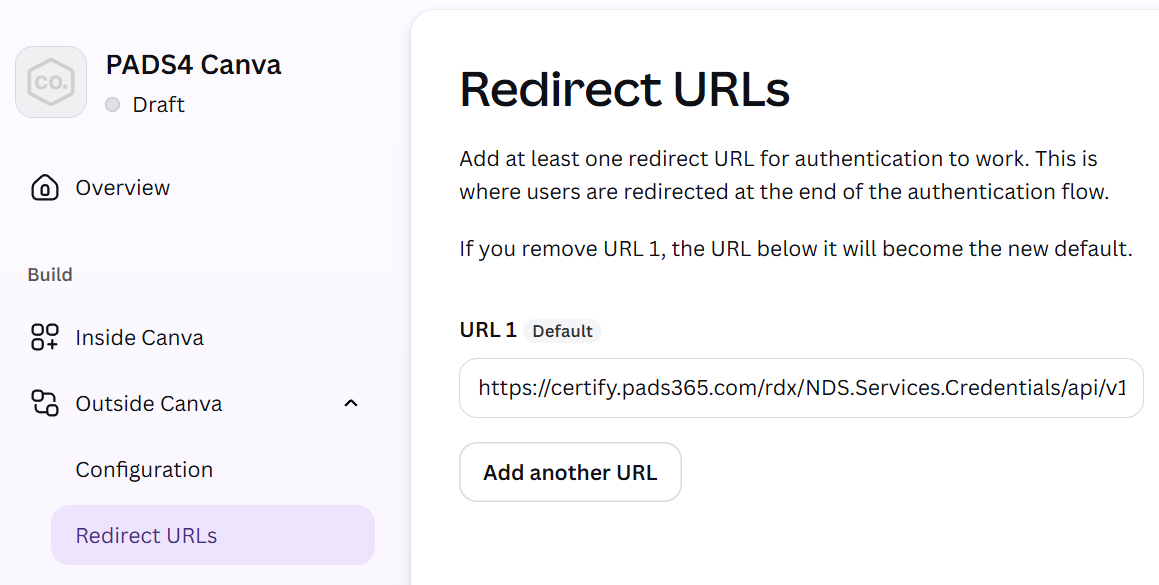Click the Default badge next to URL 1
The height and width of the screenshot is (585, 1159).
pyautogui.click(x=562, y=331)
